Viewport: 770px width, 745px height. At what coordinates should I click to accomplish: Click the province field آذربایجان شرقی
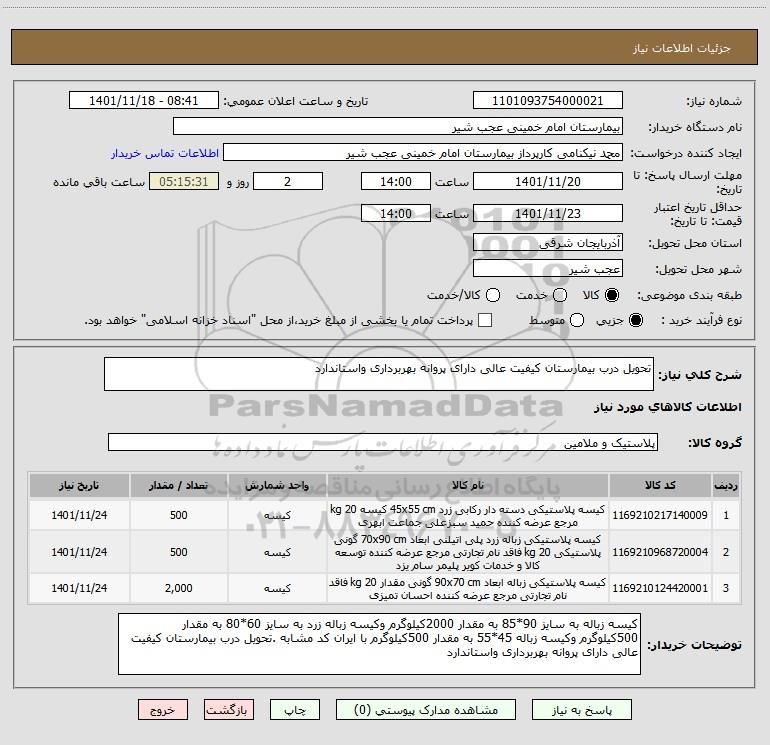pos(548,243)
